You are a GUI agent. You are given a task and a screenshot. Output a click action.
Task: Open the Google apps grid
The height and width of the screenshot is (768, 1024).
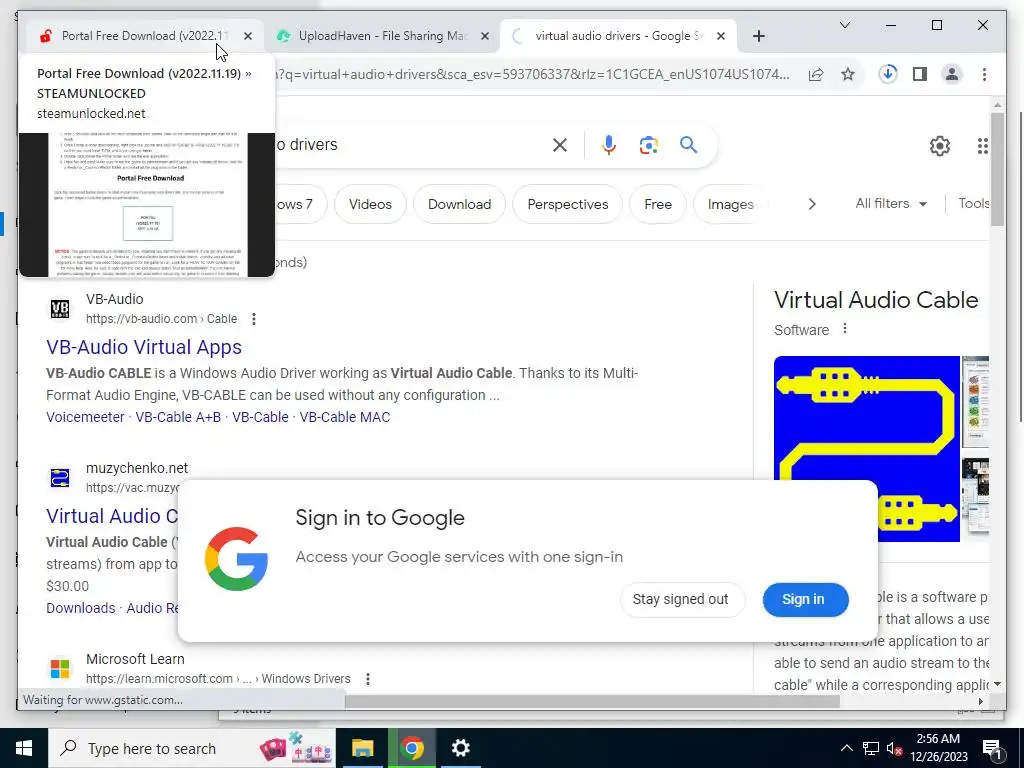[x=982, y=146]
